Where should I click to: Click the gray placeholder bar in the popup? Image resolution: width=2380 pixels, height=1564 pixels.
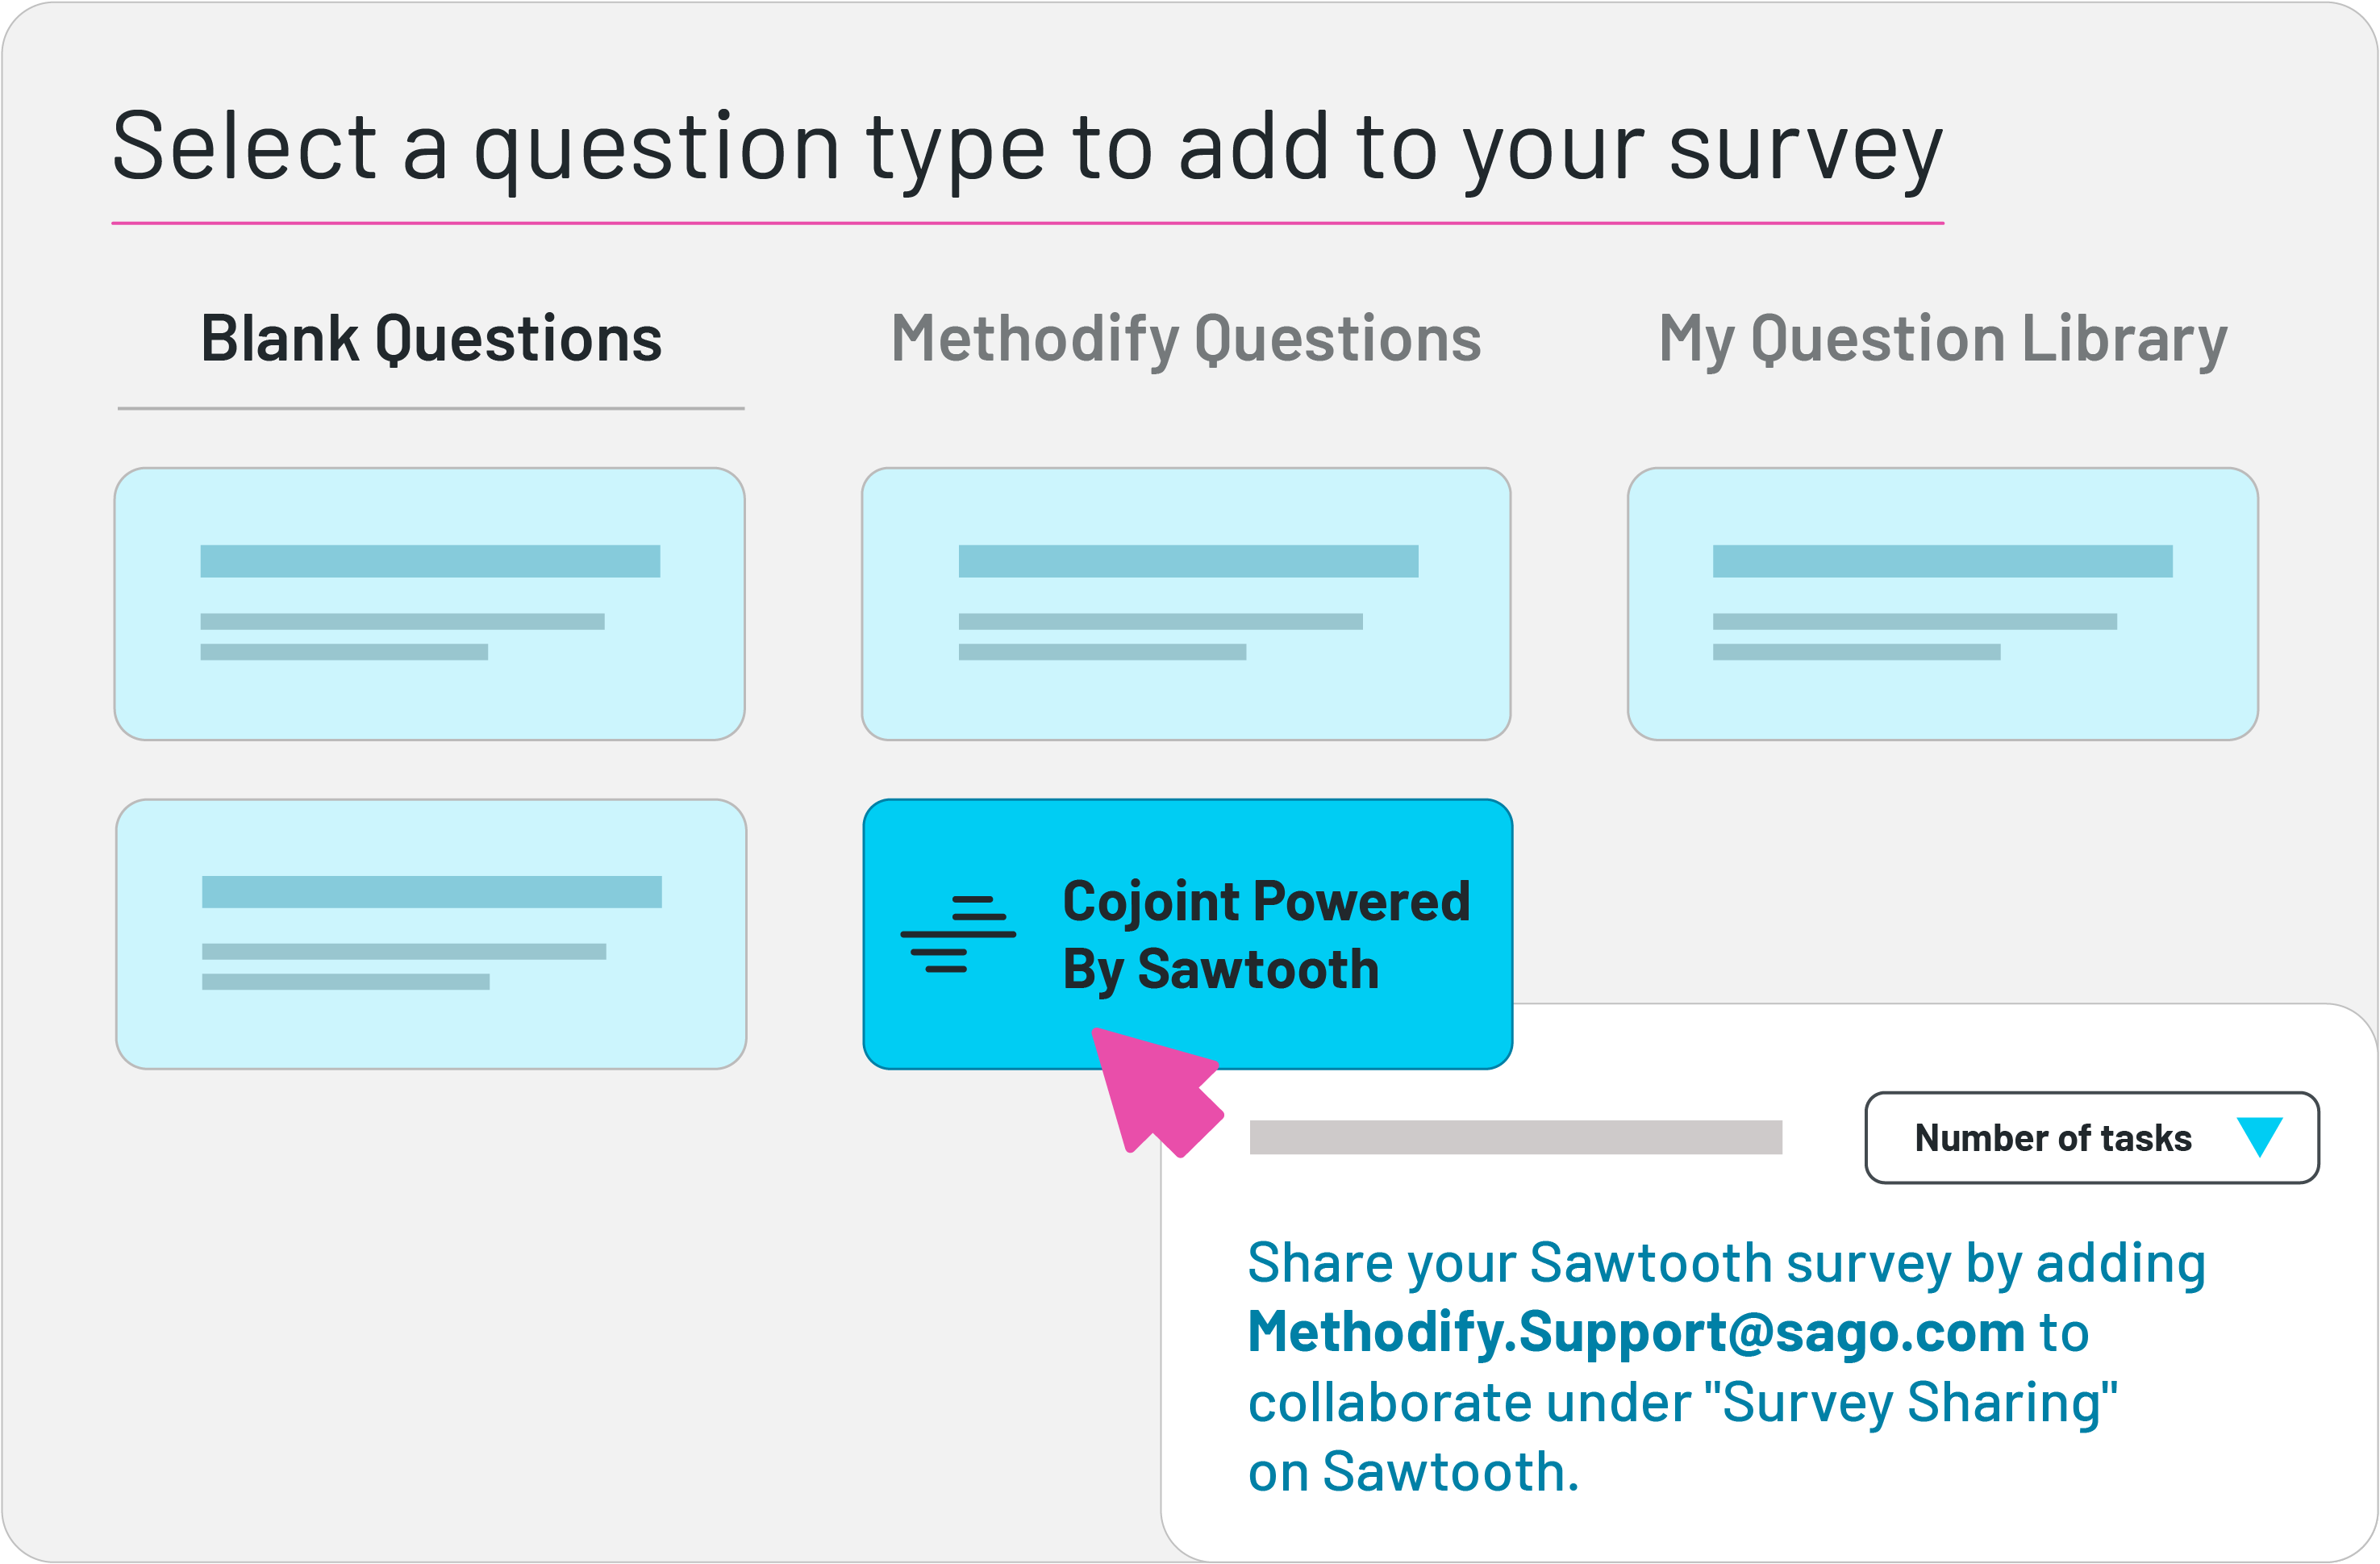coord(1515,1138)
